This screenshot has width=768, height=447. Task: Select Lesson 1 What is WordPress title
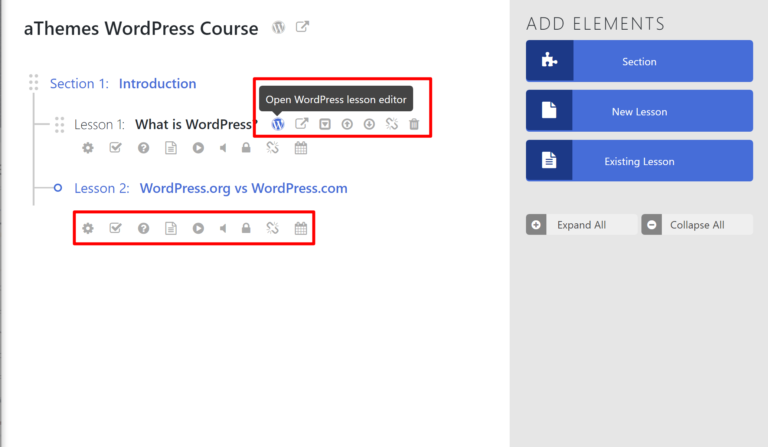tap(195, 124)
